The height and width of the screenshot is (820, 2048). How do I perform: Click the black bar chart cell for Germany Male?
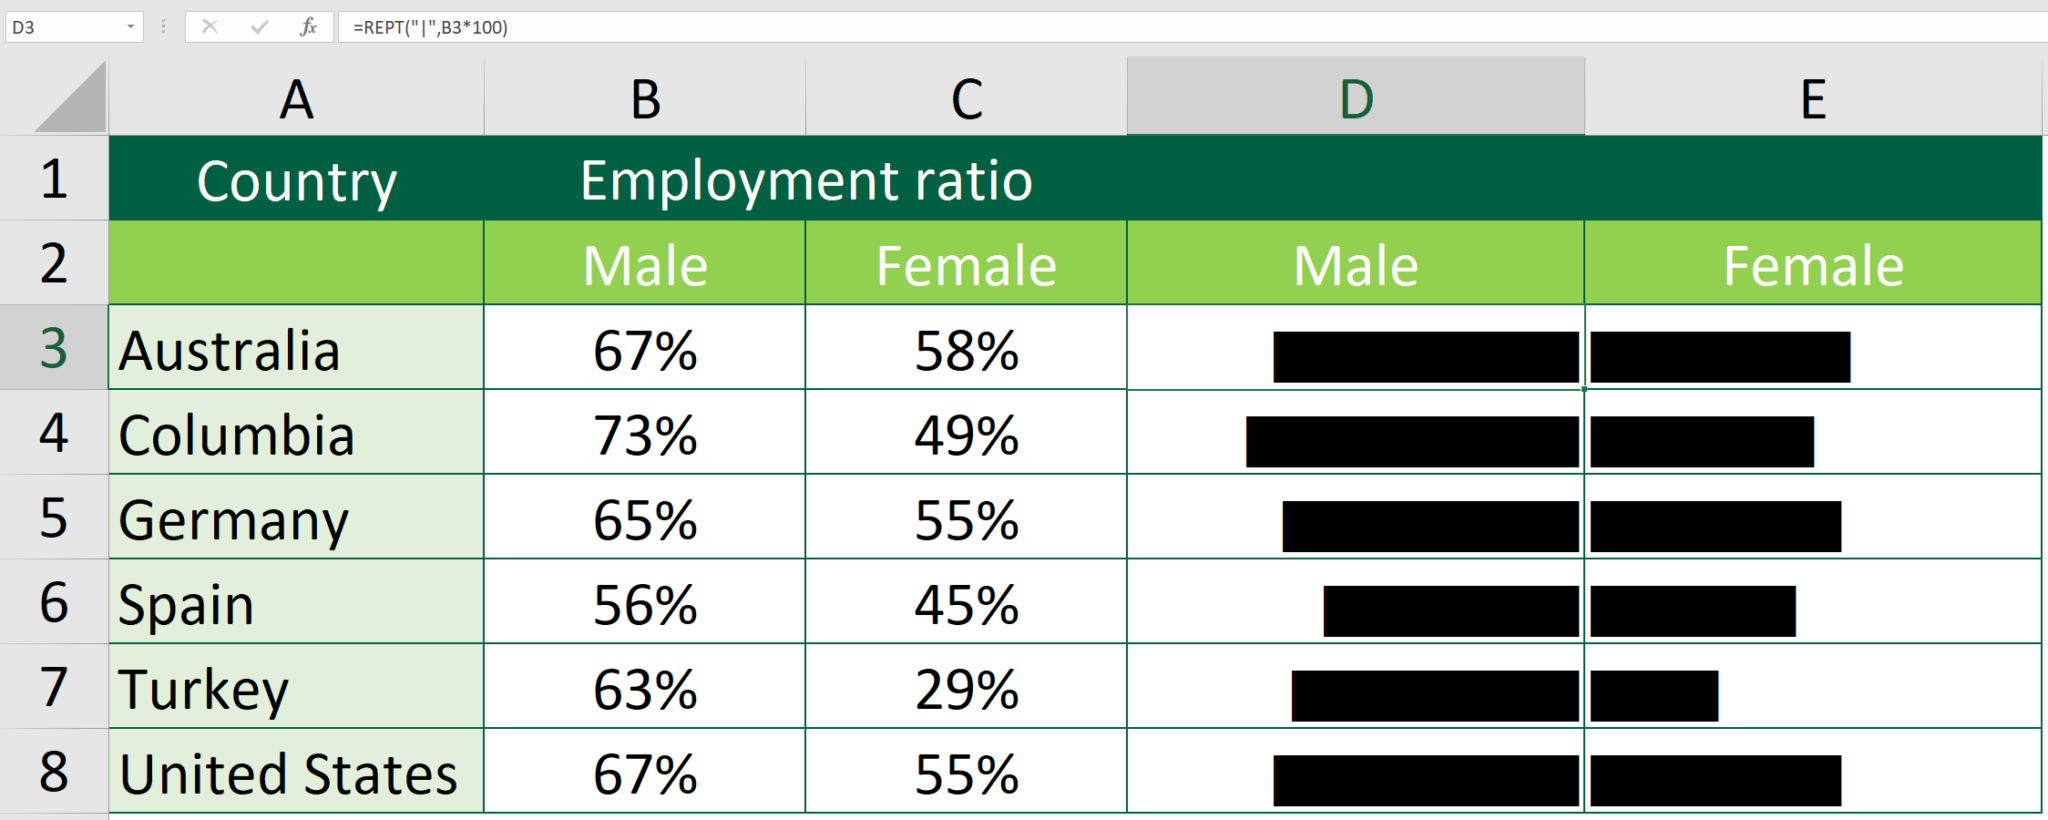coord(1355,518)
